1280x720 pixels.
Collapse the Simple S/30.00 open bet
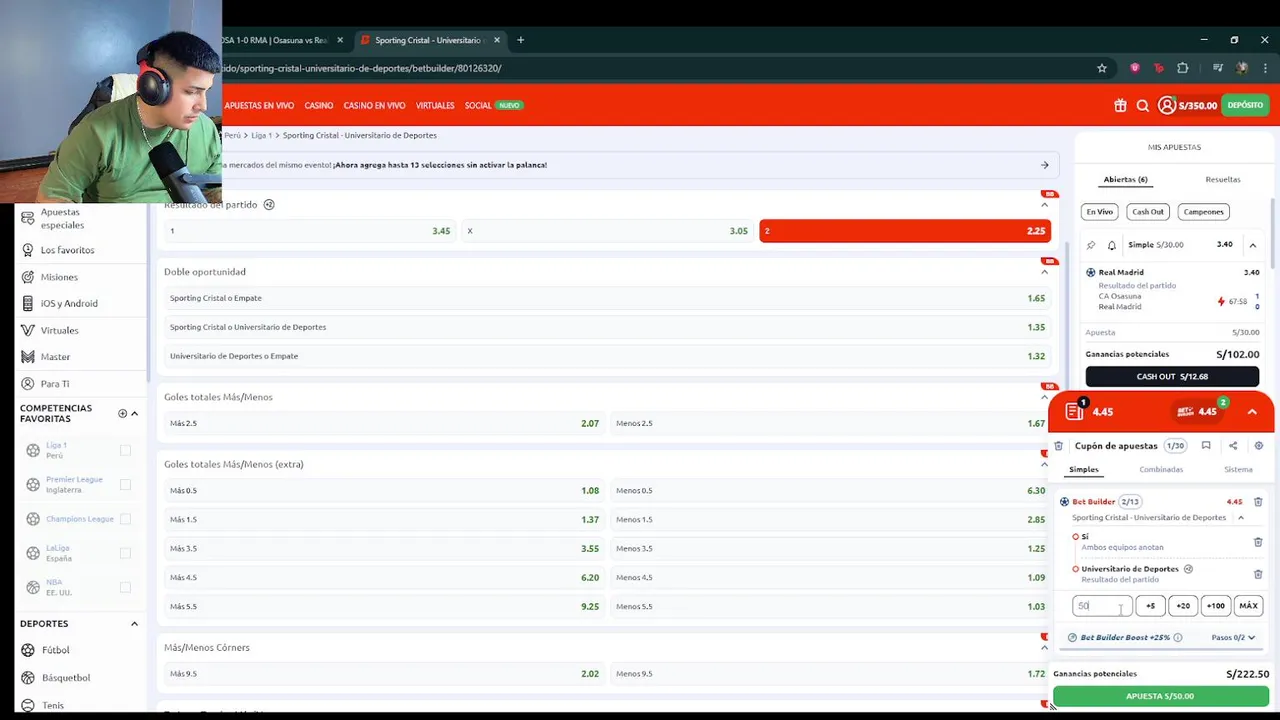(x=1252, y=245)
